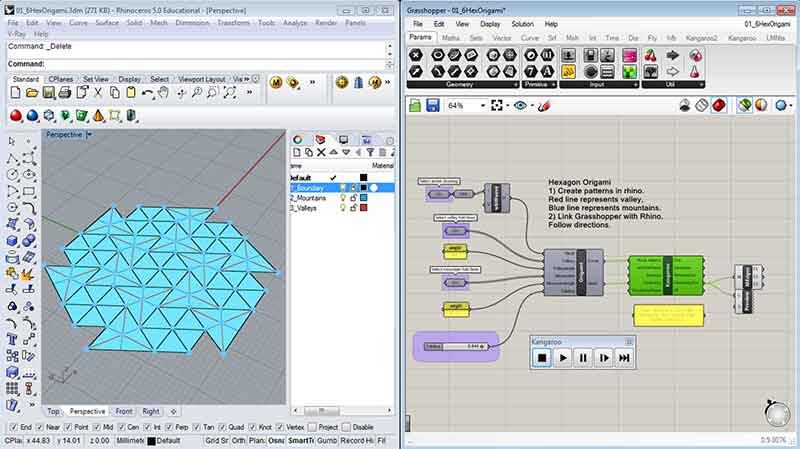
Task: Enable the Project osnap checkbox
Action: tap(312, 427)
